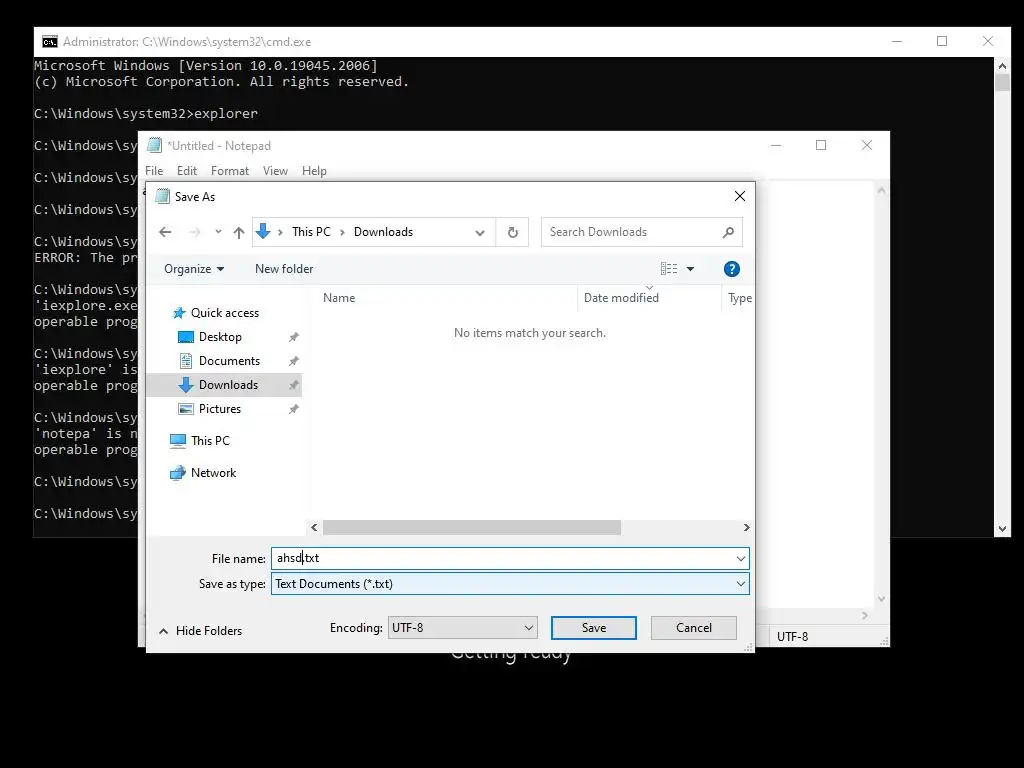Click the cmd.exe title bar icon
The width and height of the screenshot is (1024, 768).
click(x=50, y=42)
